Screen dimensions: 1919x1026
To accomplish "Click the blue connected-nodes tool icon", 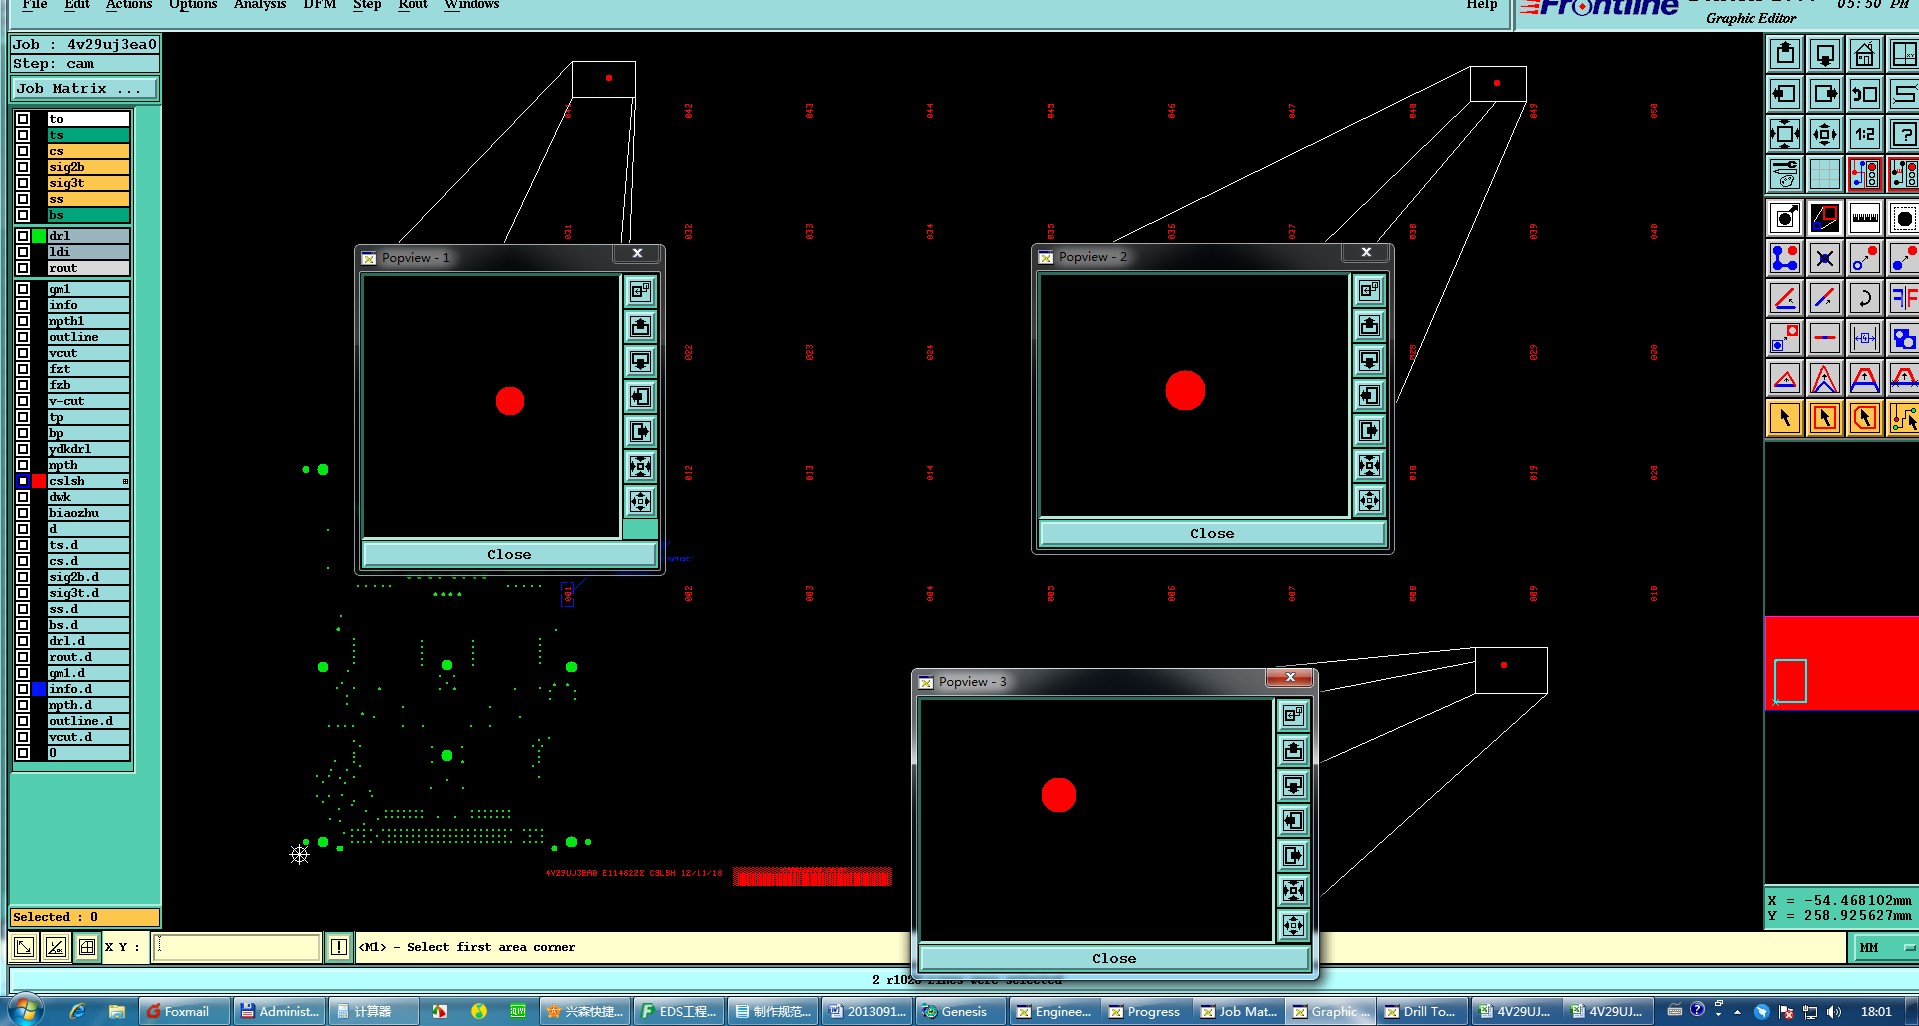I will tap(1785, 258).
